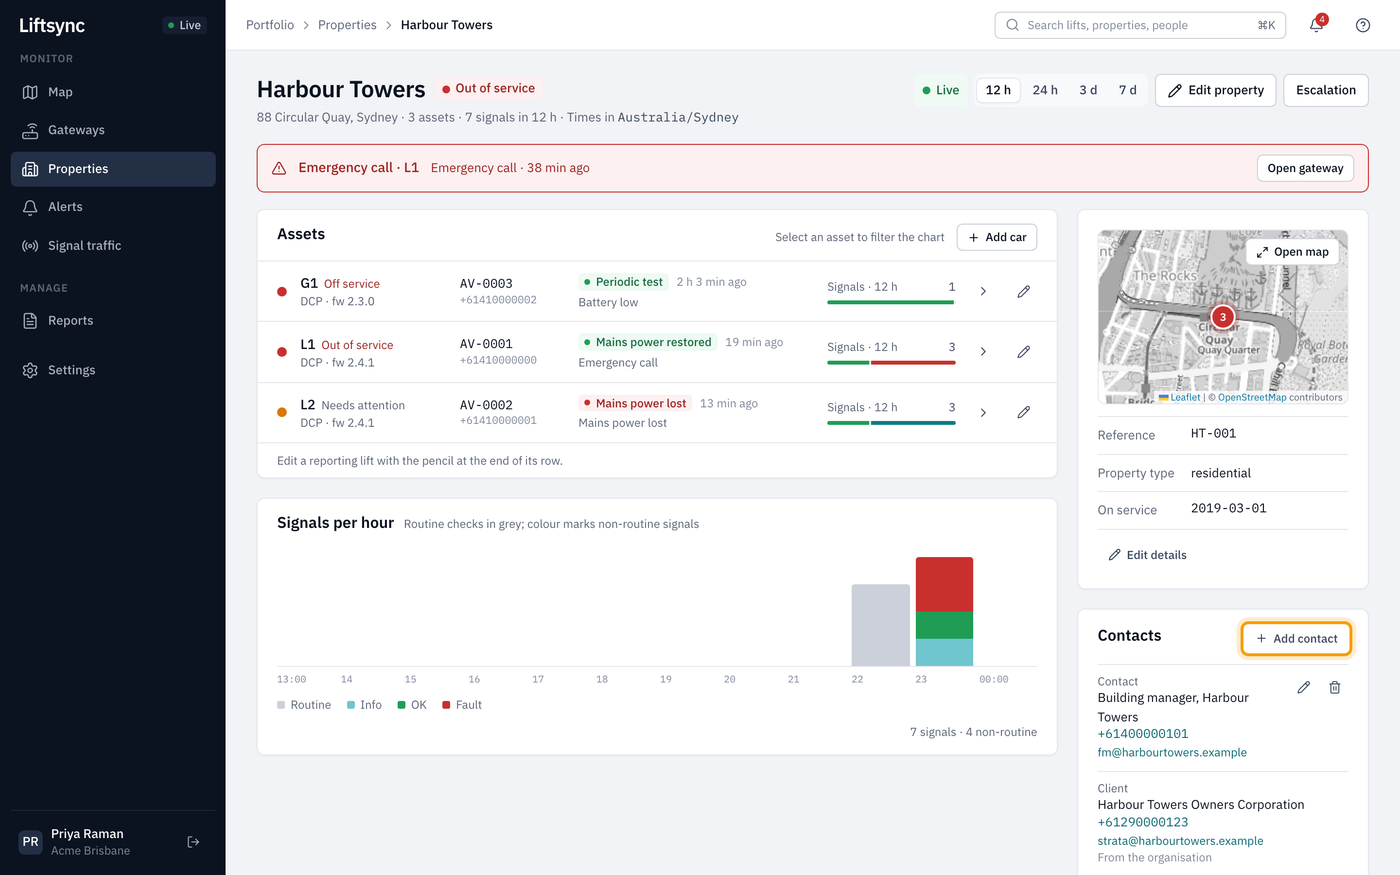Edit lift L1 with its pencil icon
This screenshot has height=875, width=1400.
tap(1024, 352)
